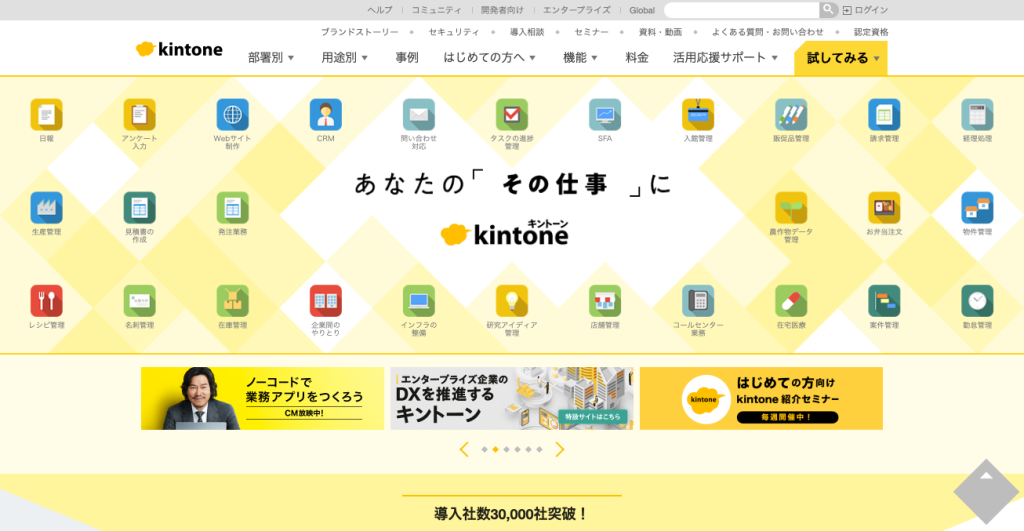Open the 物件管理 app icon
The height and width of the screenshot is (531, 1024).
pos(977,208)
